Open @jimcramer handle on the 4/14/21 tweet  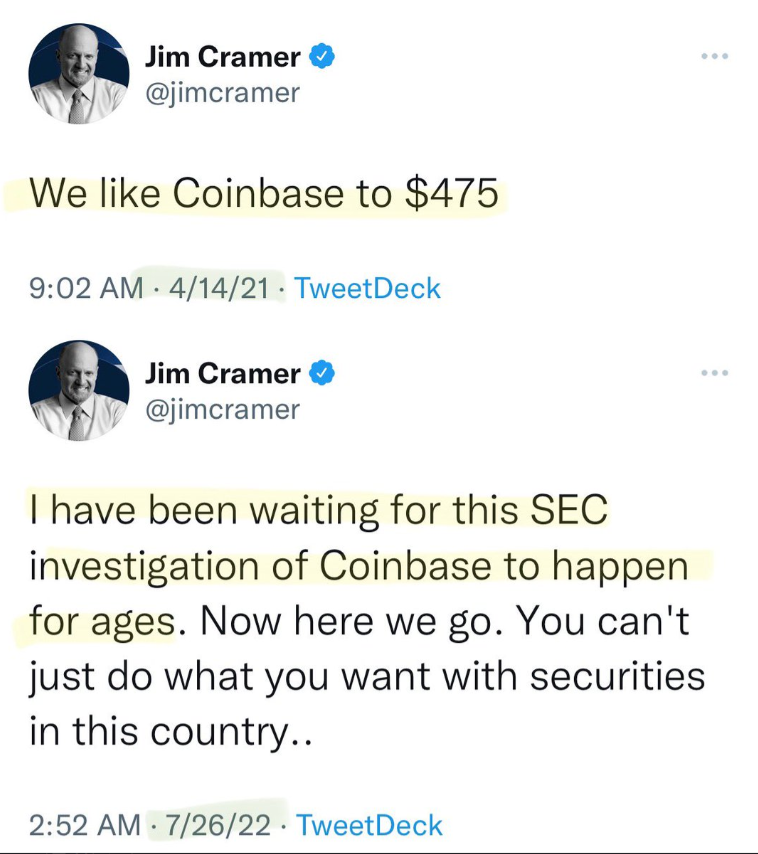222,93
